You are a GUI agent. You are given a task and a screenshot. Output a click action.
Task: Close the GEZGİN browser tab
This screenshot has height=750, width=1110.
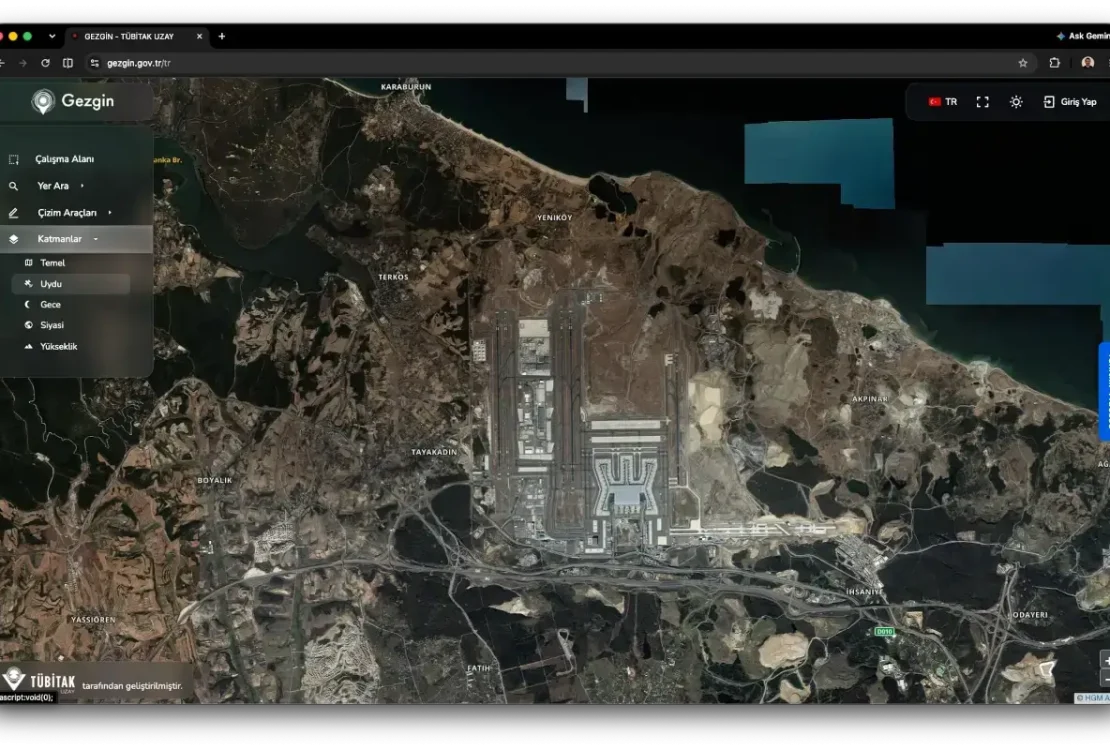(200, 36)
